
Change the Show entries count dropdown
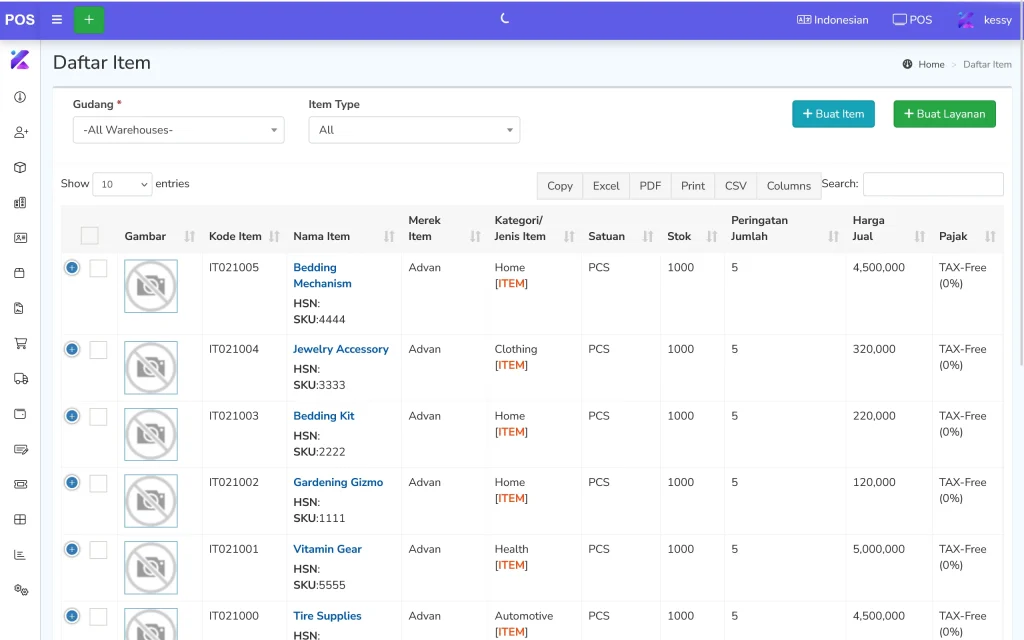point(122,184)
